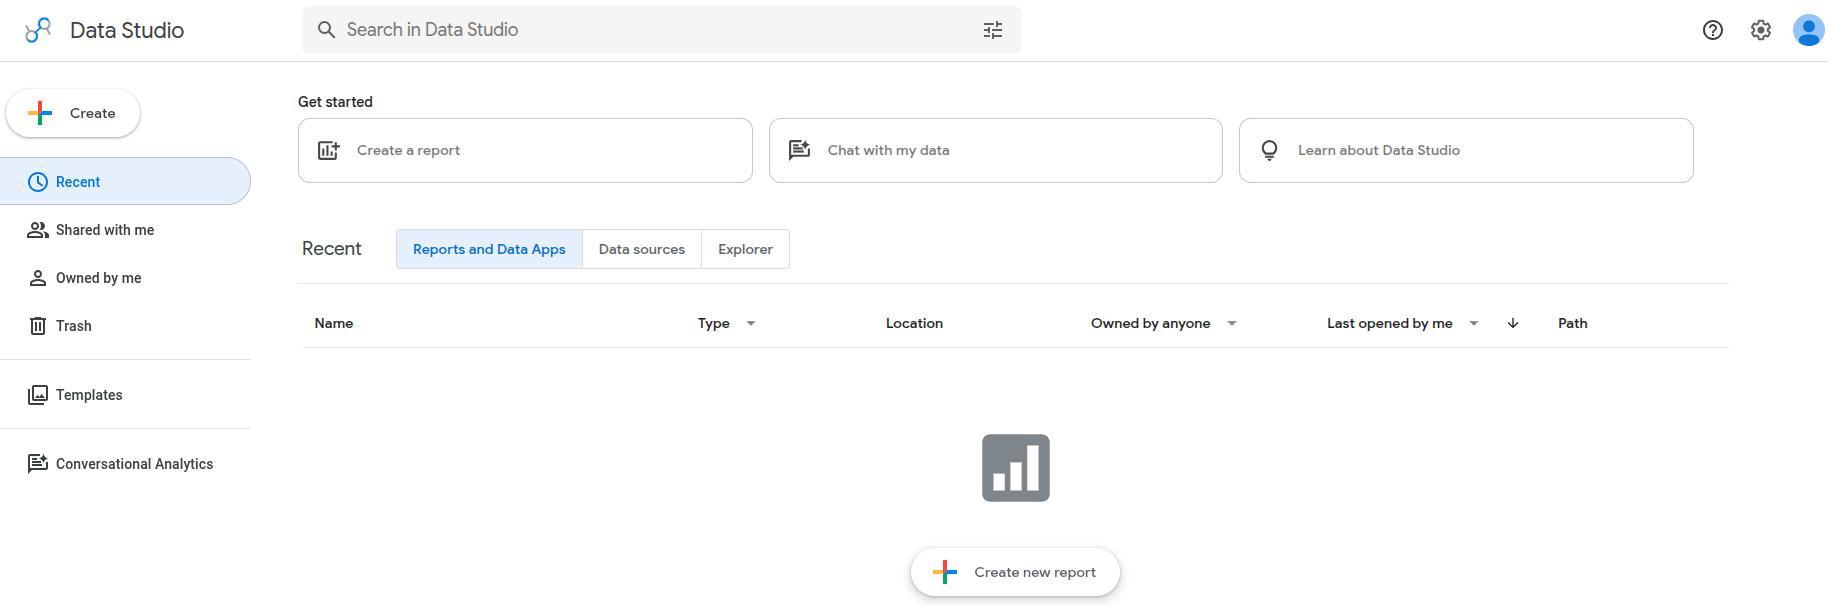The height and width of the screenshot is (605, 1828).
Task: Click the people icon for Shared with me
Action: [38, 230]
